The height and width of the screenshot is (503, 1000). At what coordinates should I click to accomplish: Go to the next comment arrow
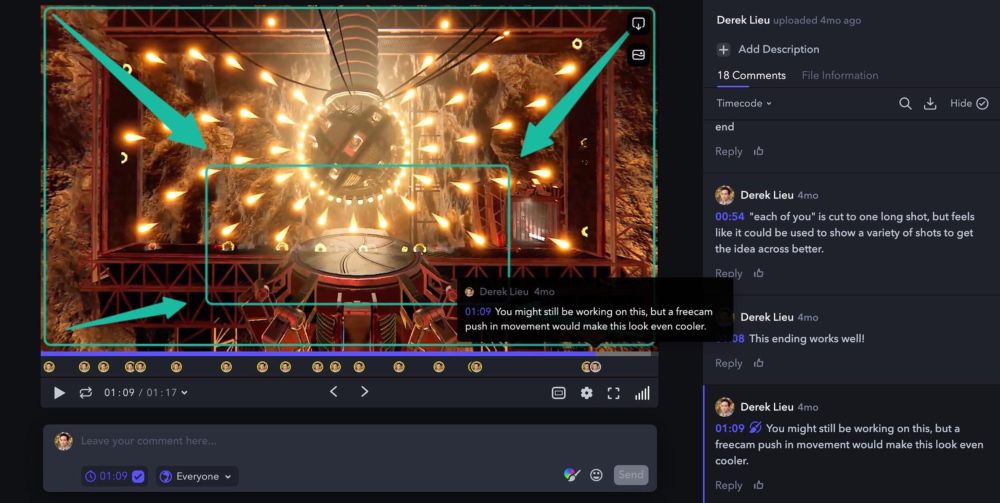point(364,391)
